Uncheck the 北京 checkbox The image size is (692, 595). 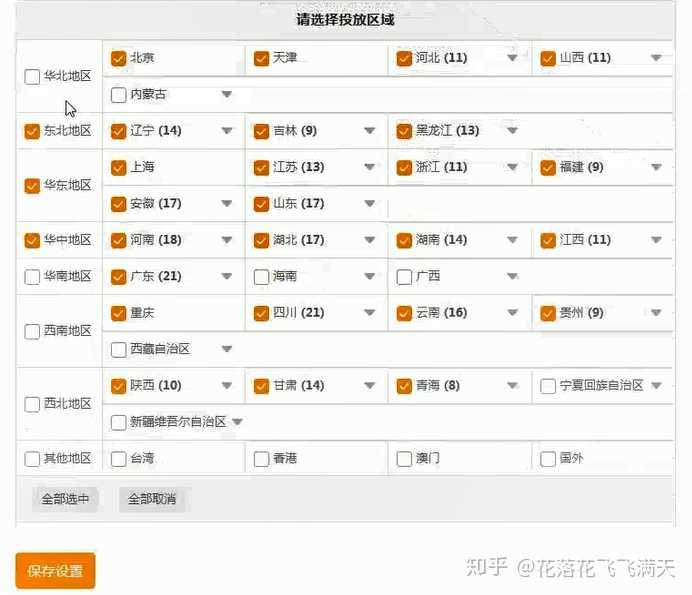pyautogui.click(x=119, y=58)
